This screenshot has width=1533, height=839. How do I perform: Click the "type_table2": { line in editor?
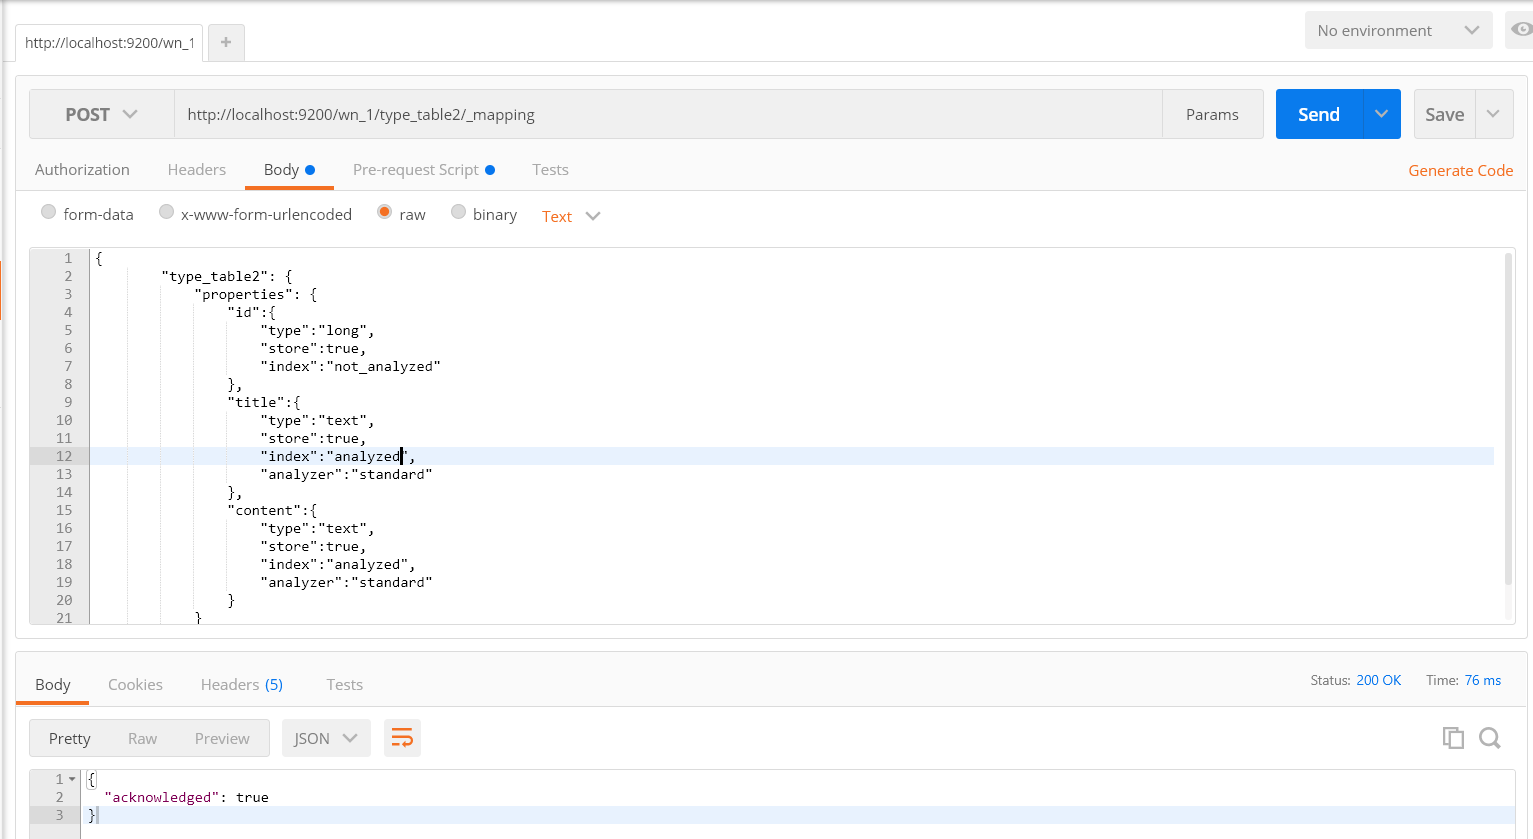227,276
